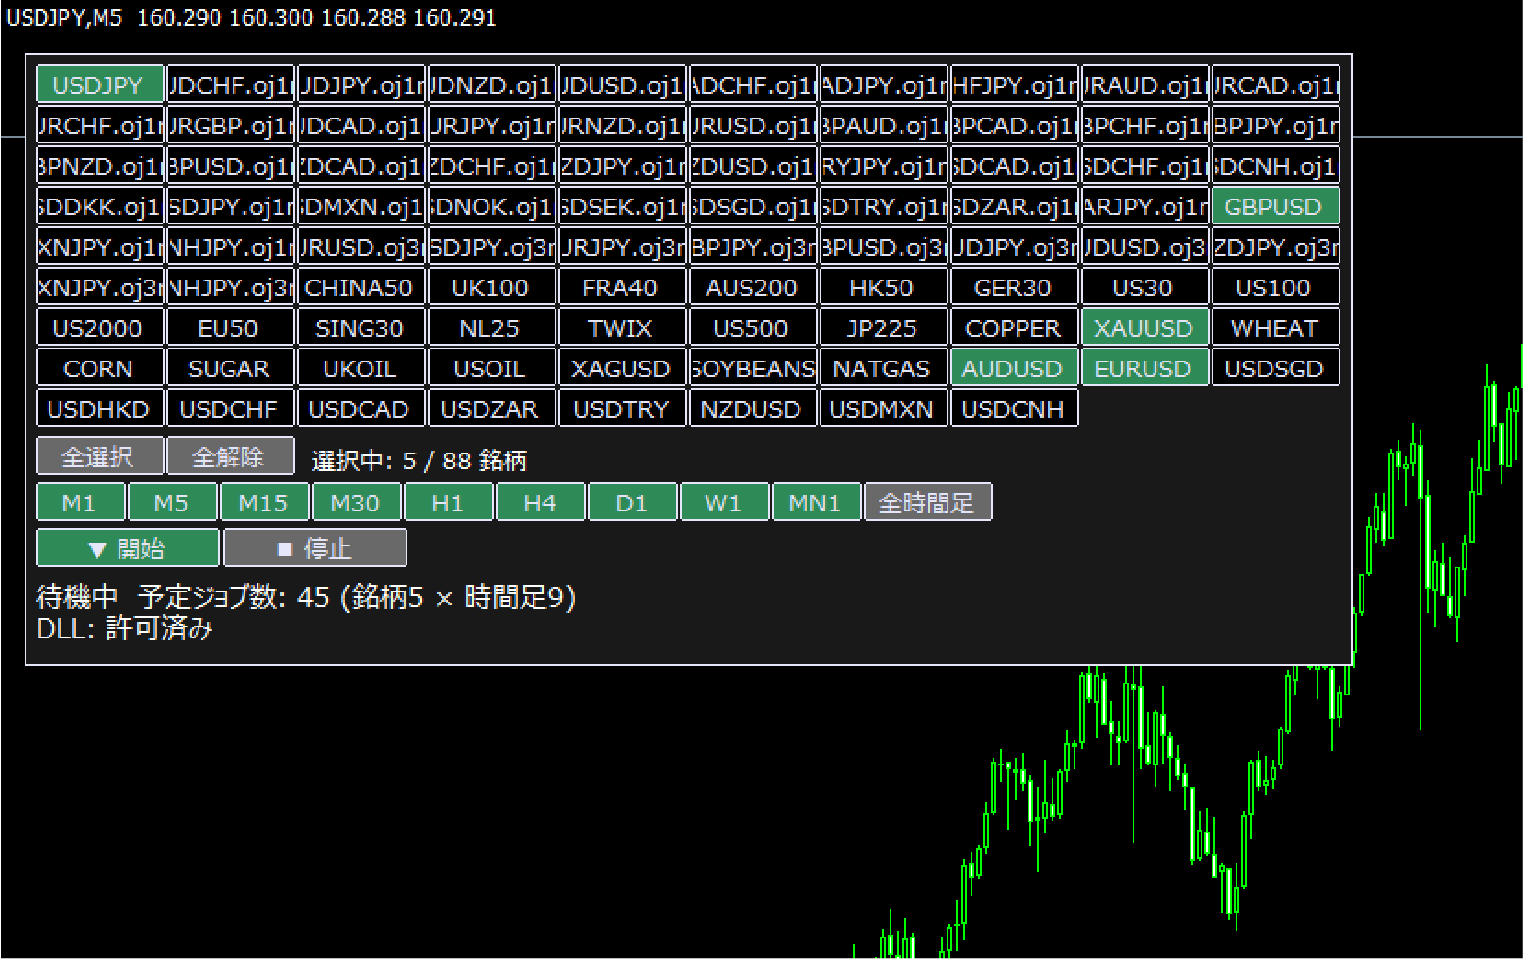Image resolution: width=1523 pixels, height=959 pixels.
Task: Deselect the M15 timeframe
Action: pos(264,502)
